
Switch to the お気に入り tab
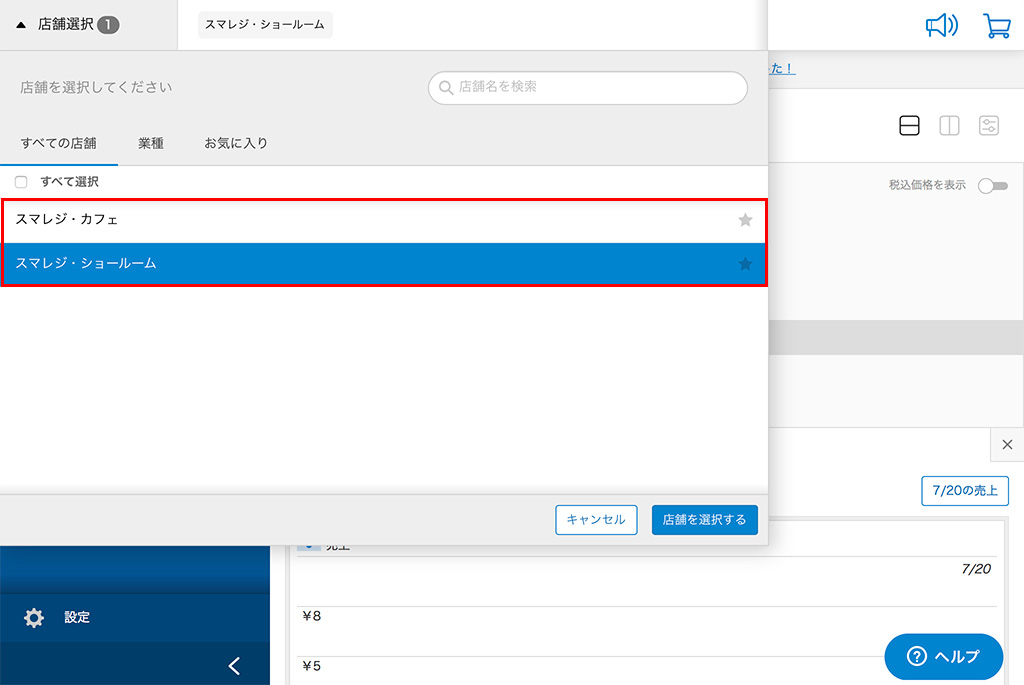coord(236,143)
